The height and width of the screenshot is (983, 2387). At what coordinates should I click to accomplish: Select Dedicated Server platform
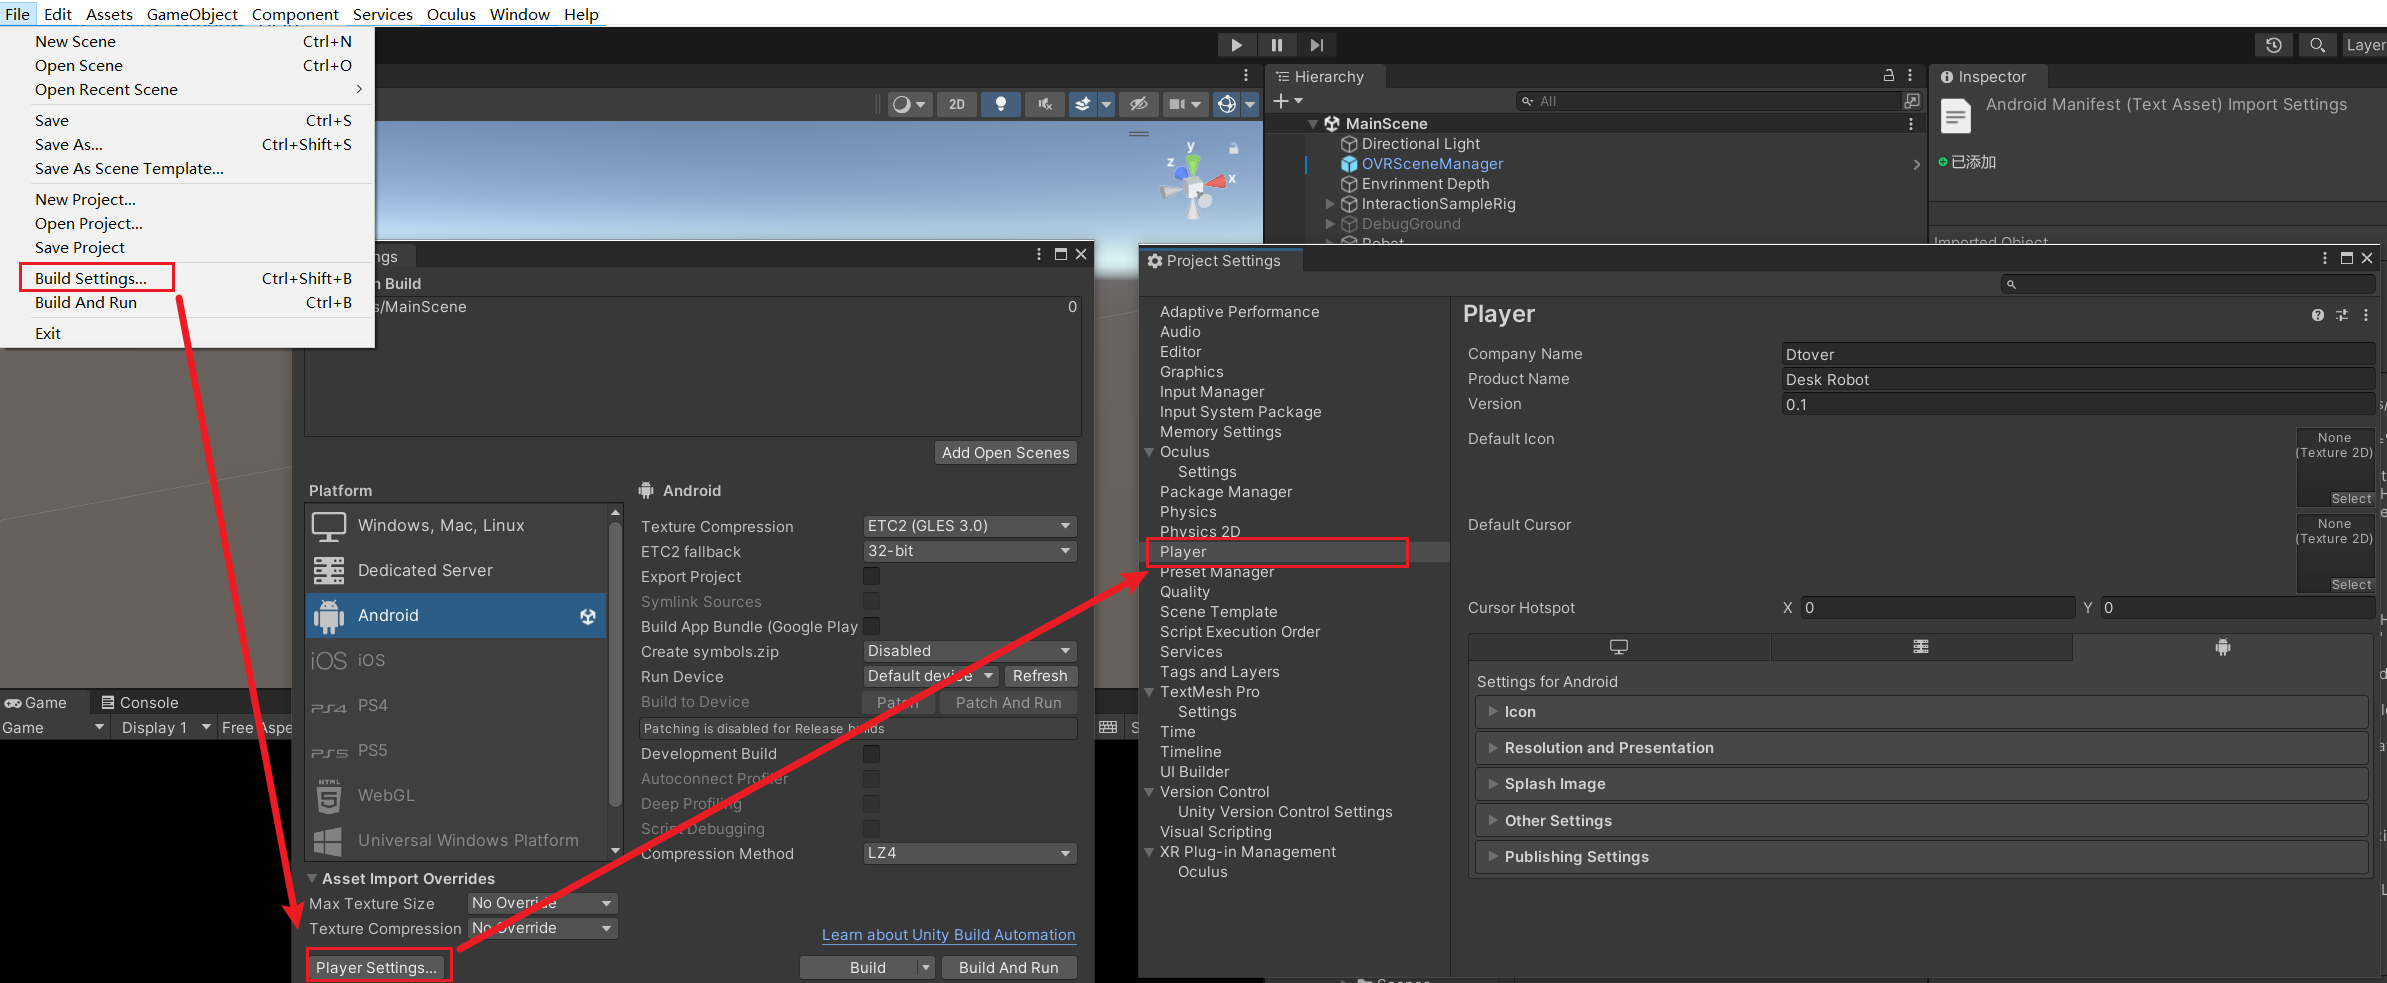[456, 571]
